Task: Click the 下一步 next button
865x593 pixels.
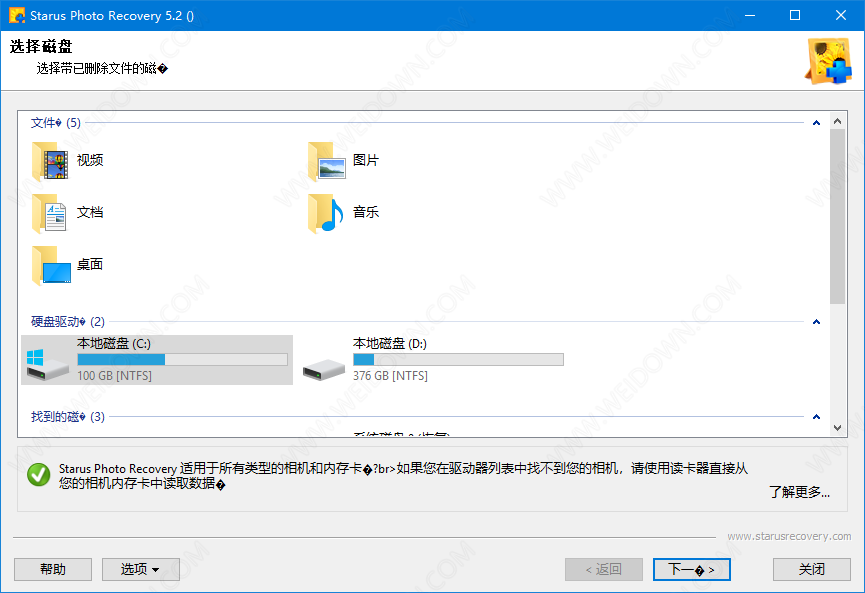Action: (x=692, y=569)
